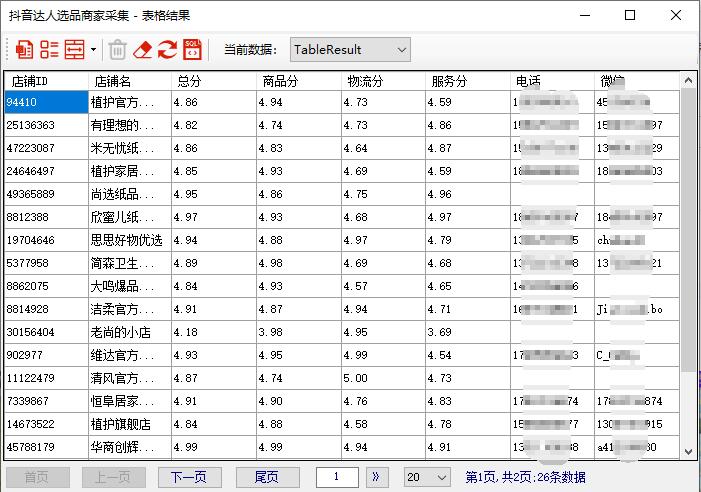Click the red refresh arrows icon
The height and width of the screenshot is (492, 701).
[x=167, y=49]
